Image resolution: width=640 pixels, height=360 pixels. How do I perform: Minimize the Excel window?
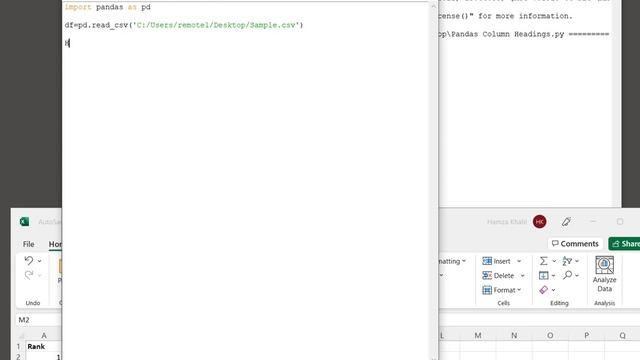click(593, 221)
